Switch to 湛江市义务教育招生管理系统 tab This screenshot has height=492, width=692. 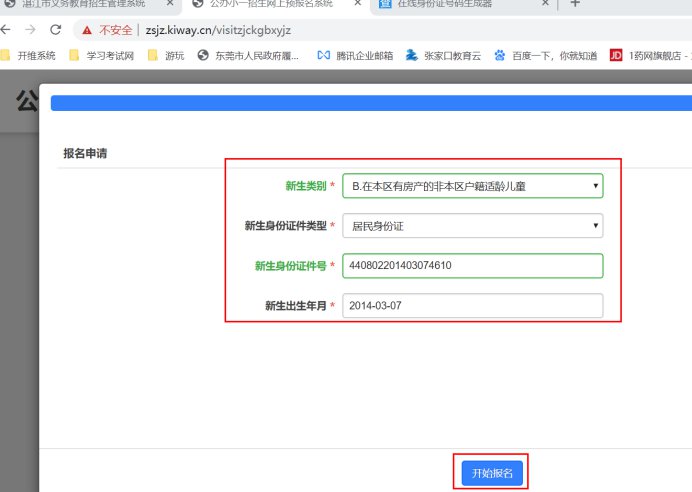pyautogui.click(x=82, y=4)
